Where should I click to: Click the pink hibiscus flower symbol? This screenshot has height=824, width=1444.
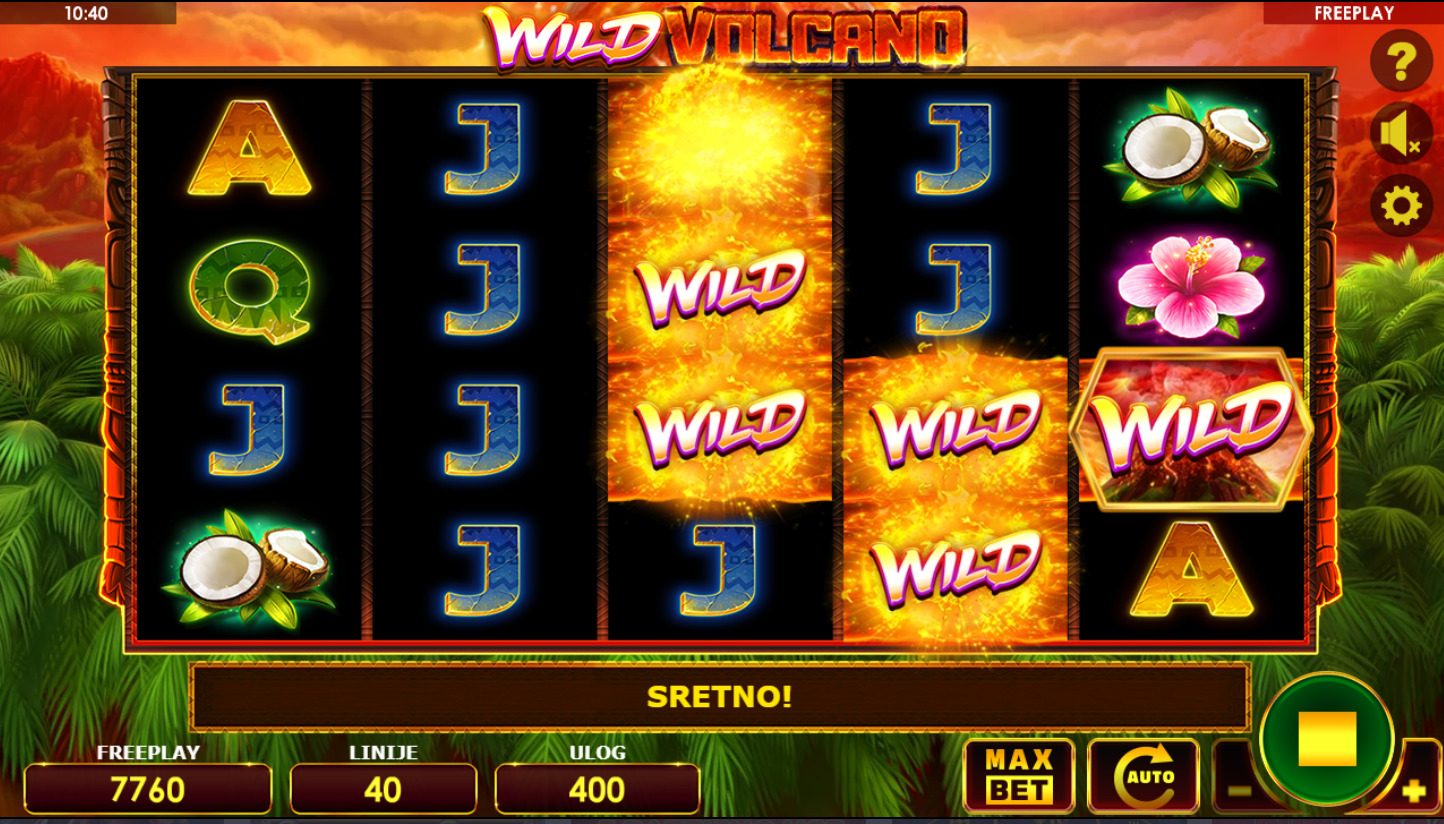tap(1190, 286)
